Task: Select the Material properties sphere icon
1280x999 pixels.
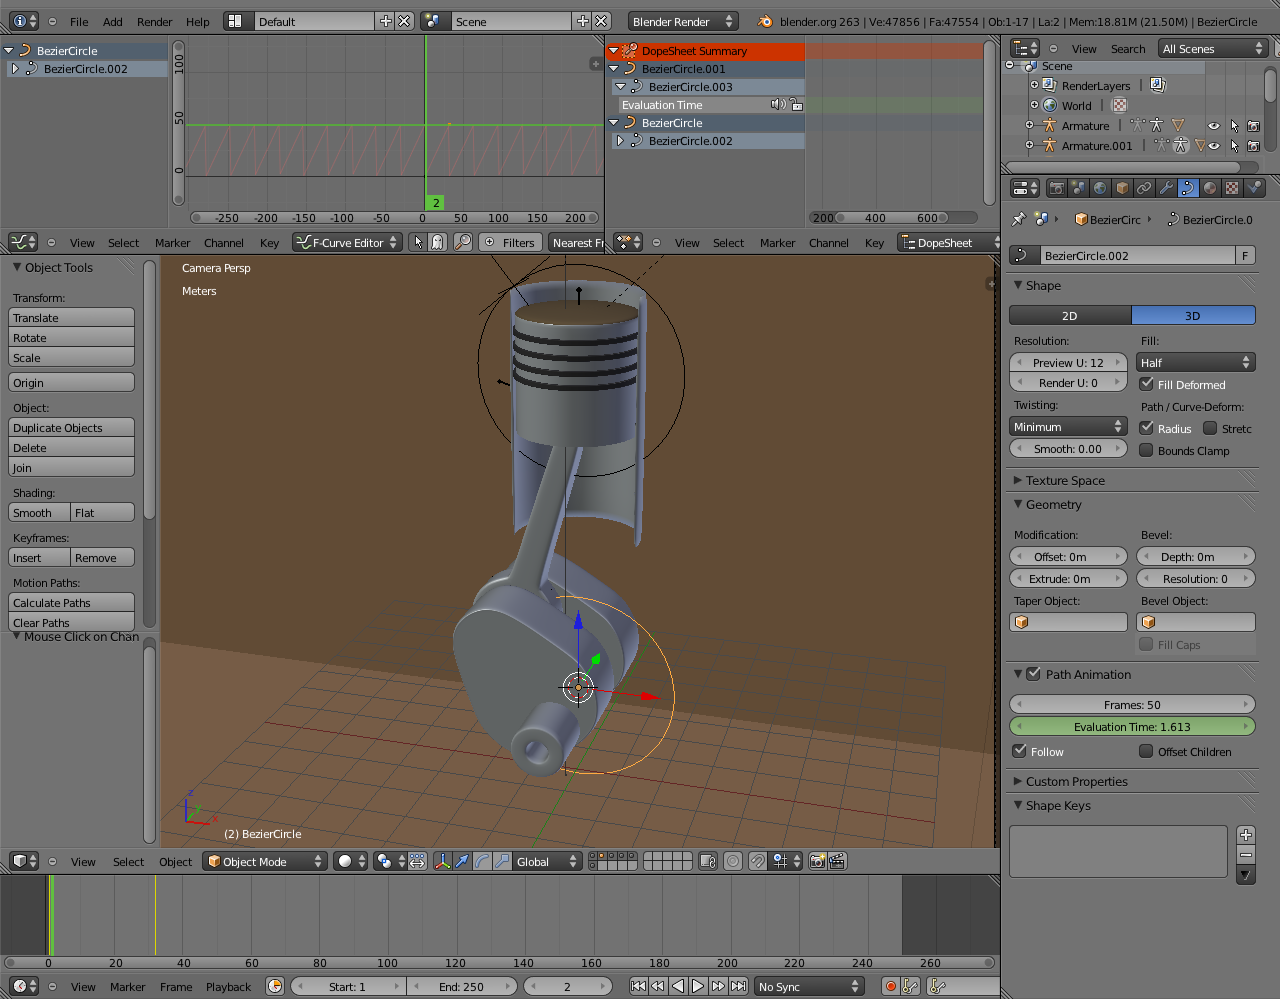Action: pyautogui.click(x=1210, y=187)
